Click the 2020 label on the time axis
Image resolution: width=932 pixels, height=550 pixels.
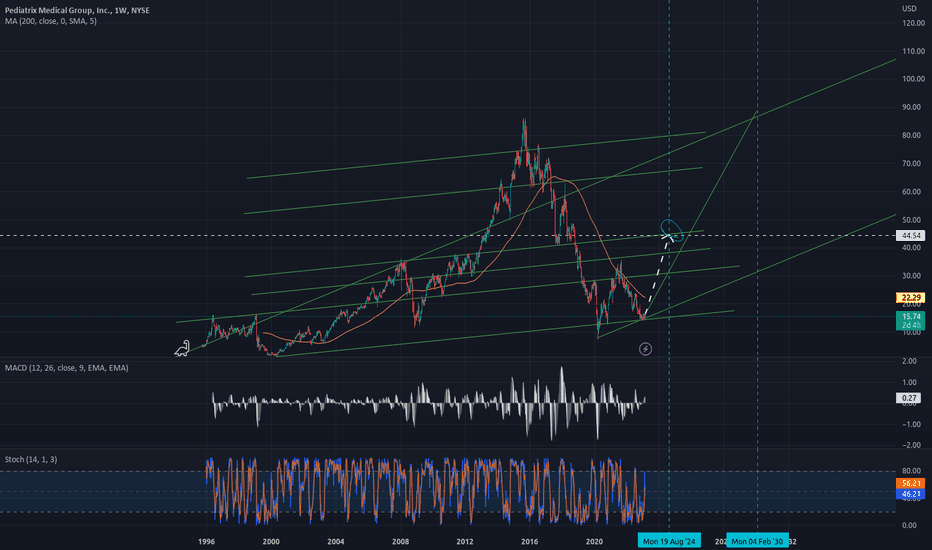coord(594,542)
